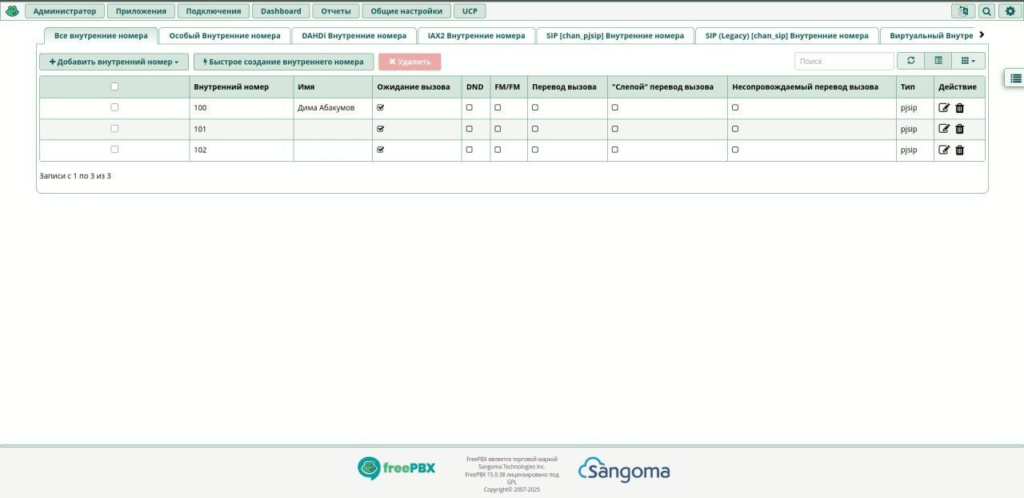Click the freePBX footer logo
The image size is (1024, 498).
396,468
